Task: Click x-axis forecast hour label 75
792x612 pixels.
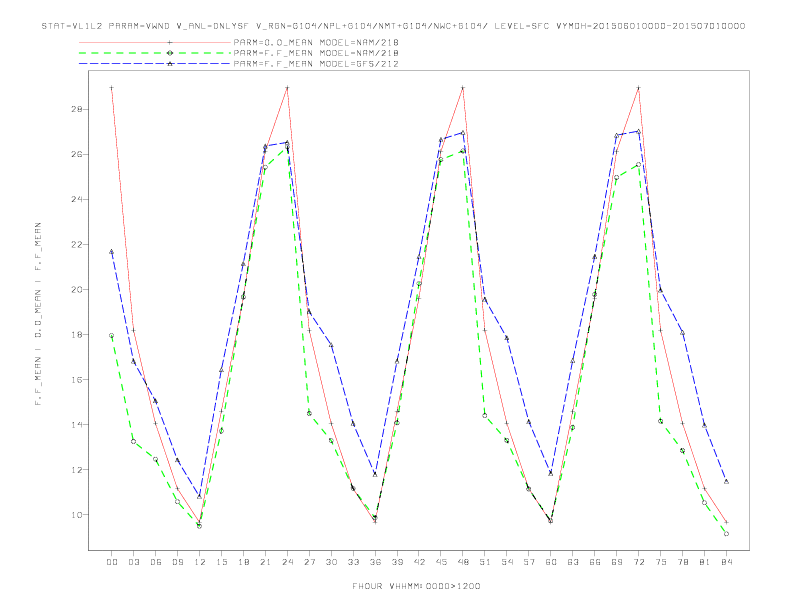Action: click(661, 562)
